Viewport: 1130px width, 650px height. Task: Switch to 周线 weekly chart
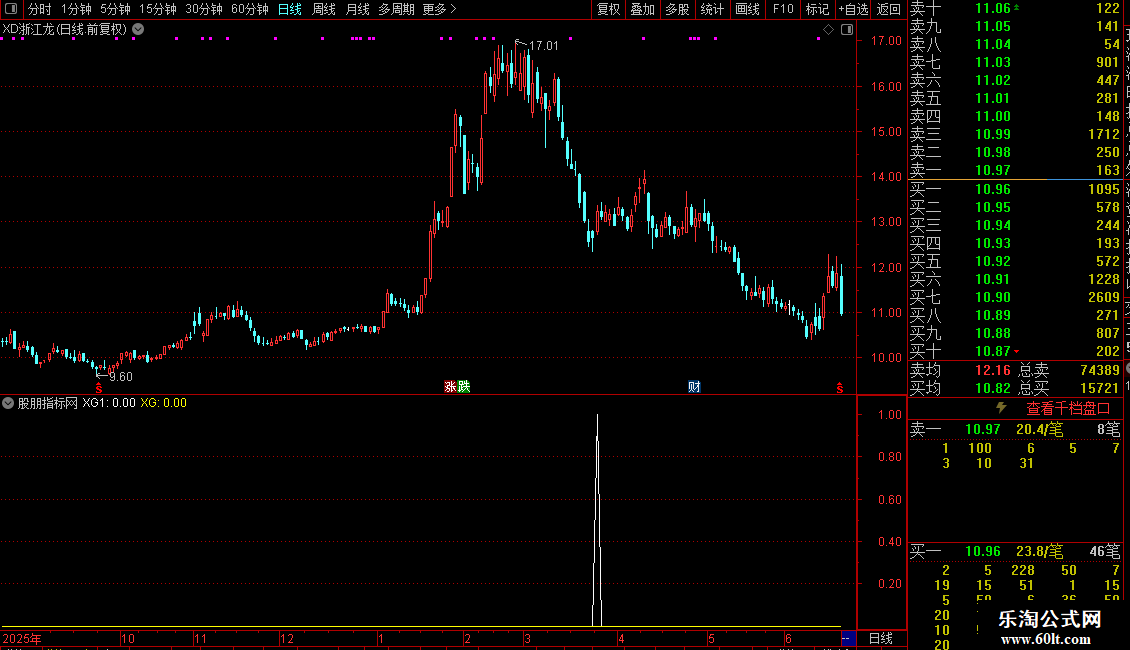click(324, 9)
